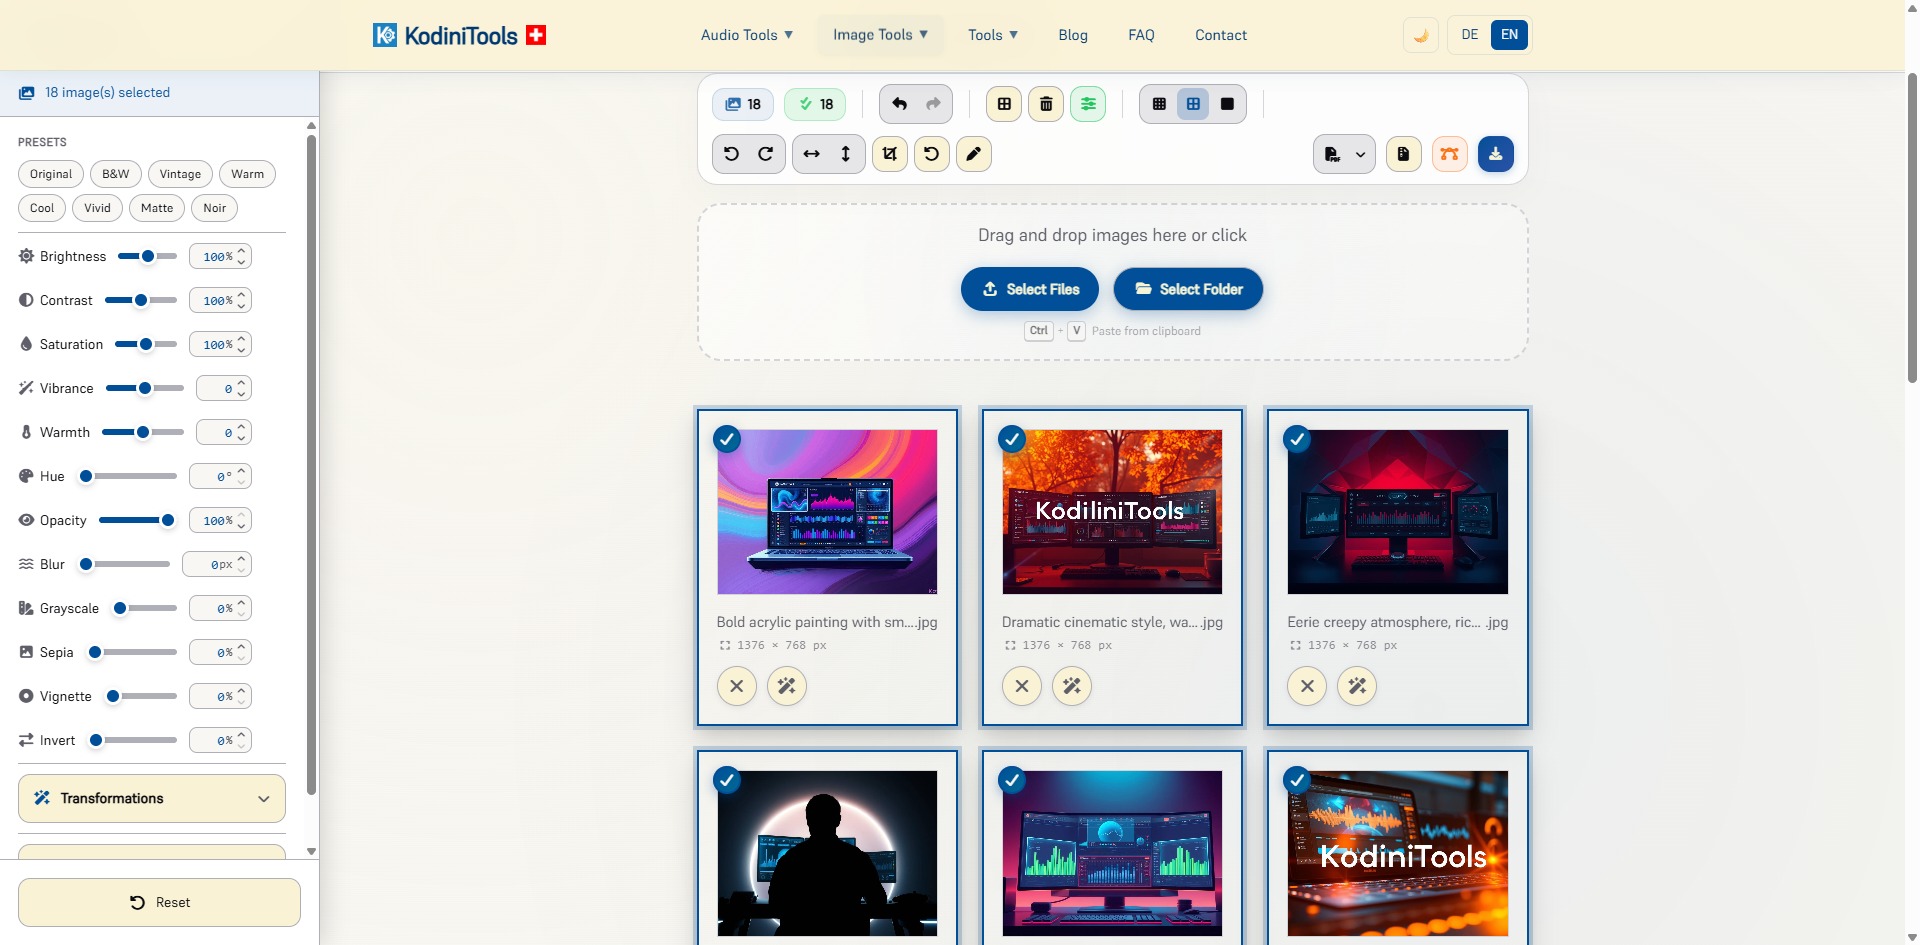Open the Audio Tools menu
This screenshot has height=945, width=1920.
click(747, 35)
